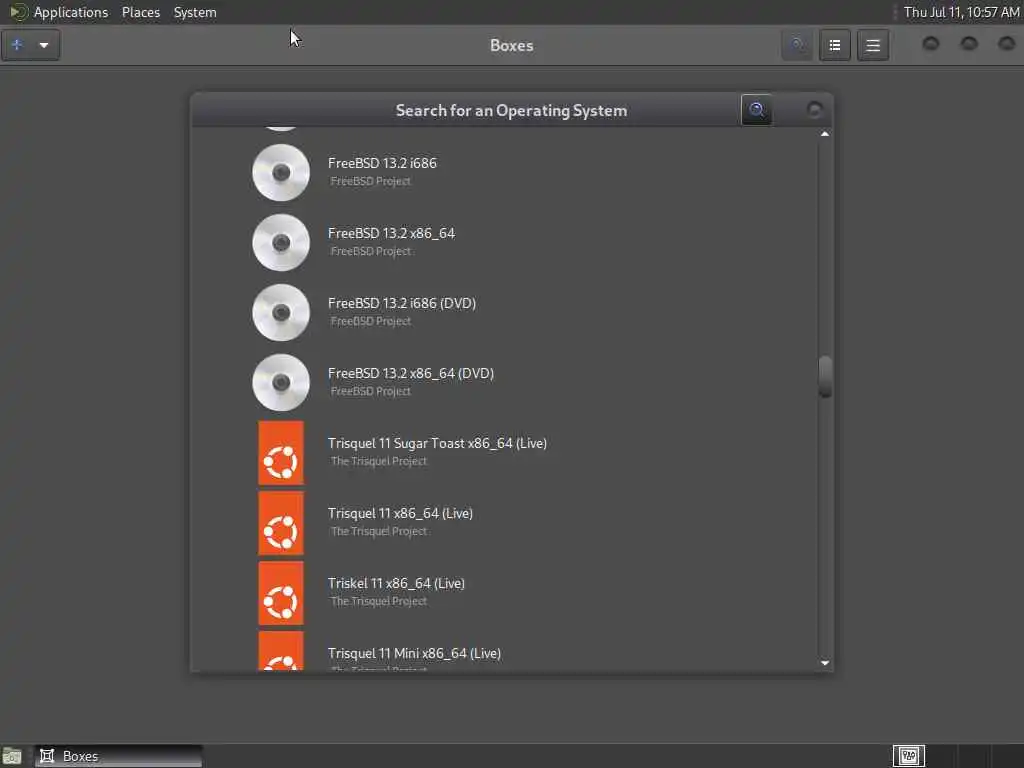
Task: Click the Trisquel 11 x86_64 (Live) logo icon
Action: click(x=281, y=522)
